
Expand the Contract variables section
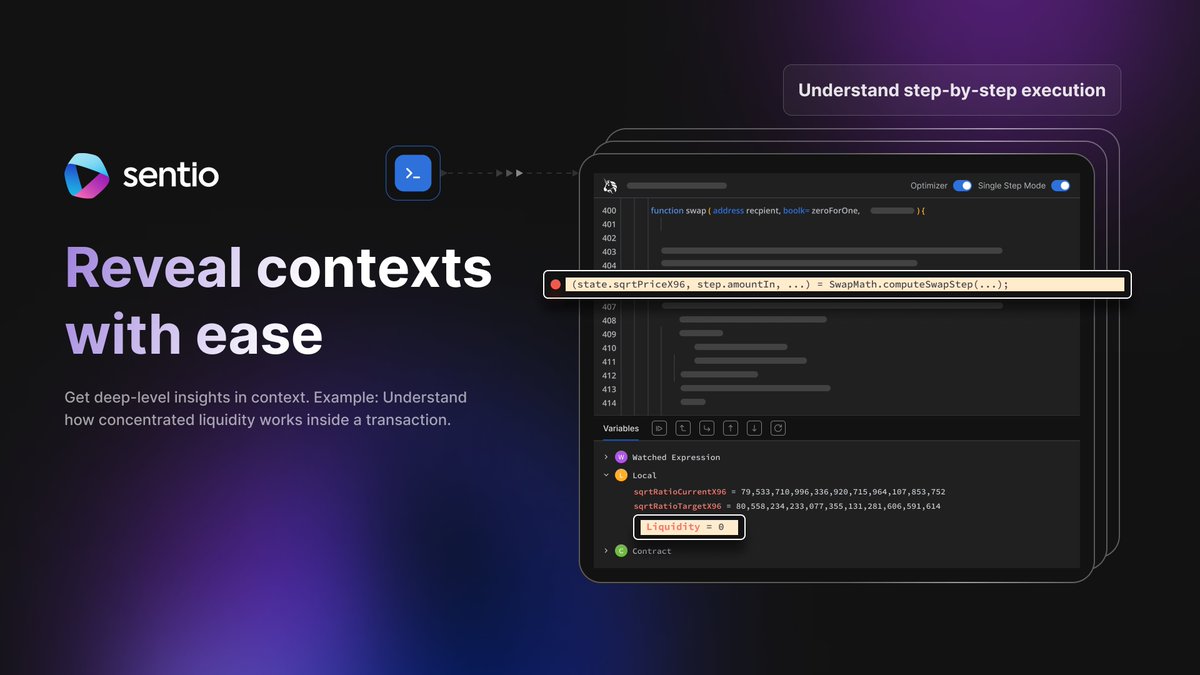coord(605,550)
